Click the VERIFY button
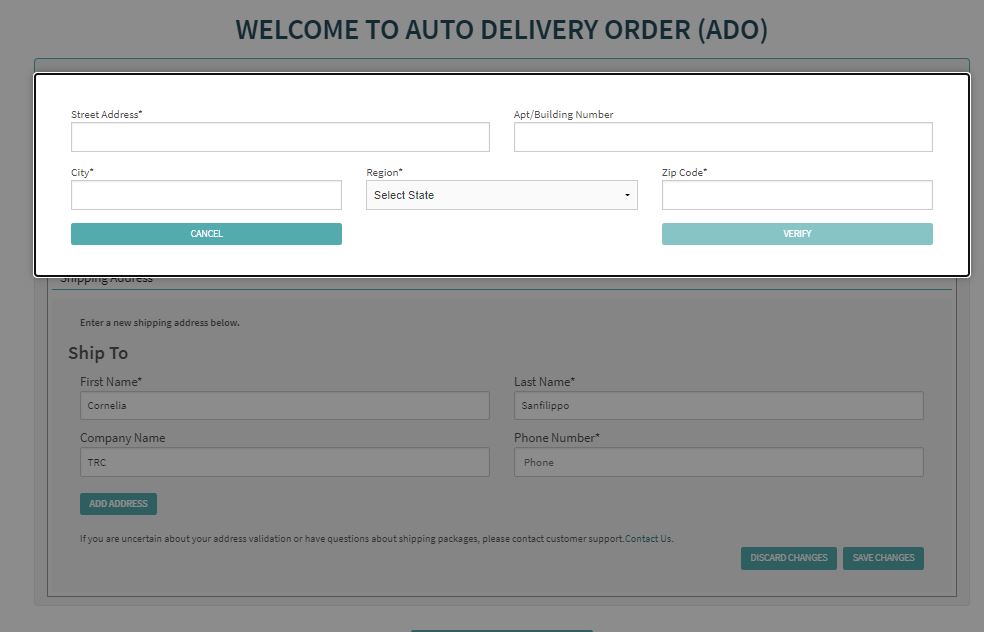 [797, 234]
